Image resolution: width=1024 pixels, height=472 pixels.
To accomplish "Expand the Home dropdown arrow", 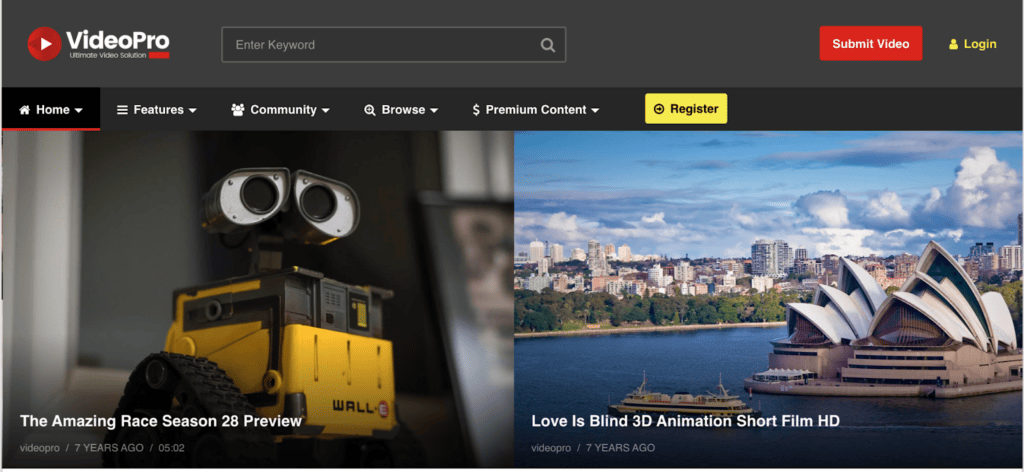I will pos(78,110).
